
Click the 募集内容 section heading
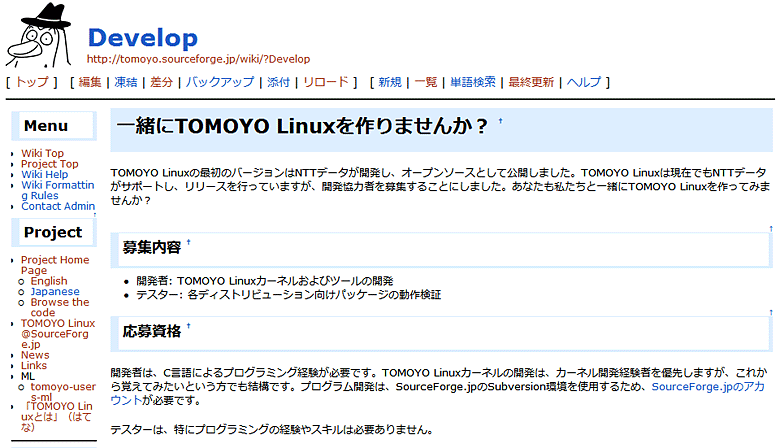click(x=152, y=247)
